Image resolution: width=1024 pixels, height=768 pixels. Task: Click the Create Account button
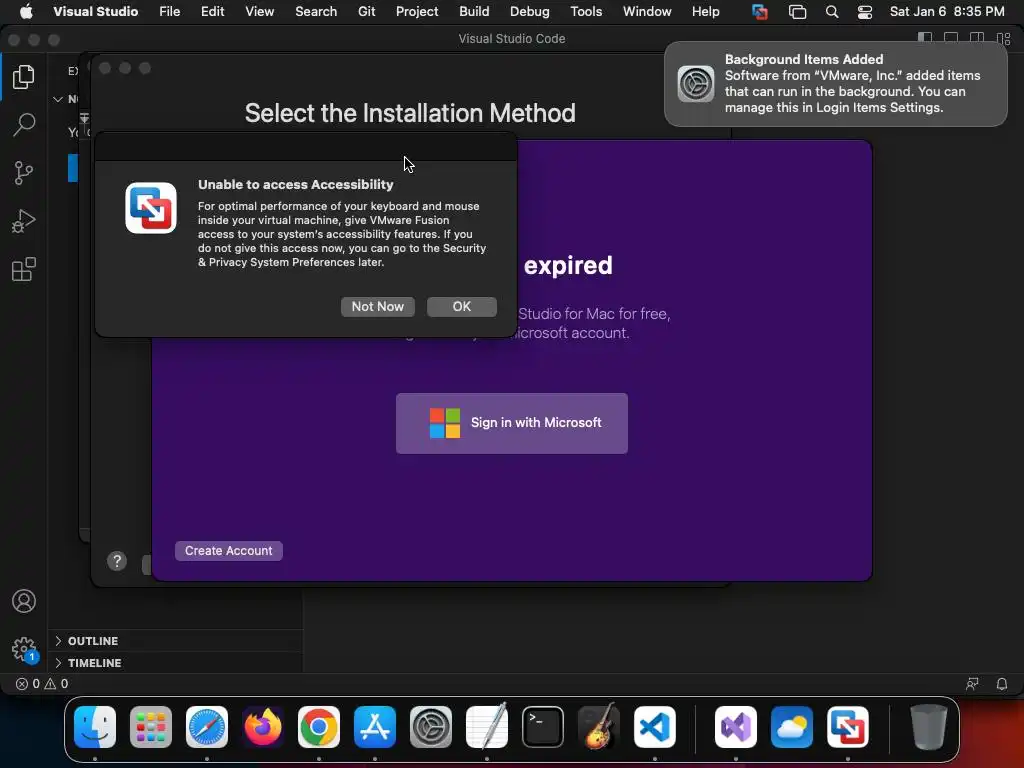pyautogui.click(x=229, y=551)
